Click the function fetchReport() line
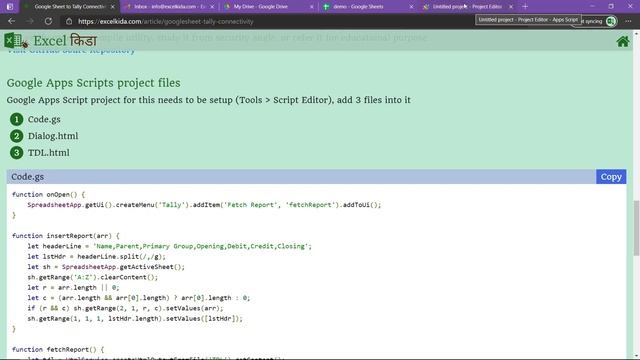 58,349
